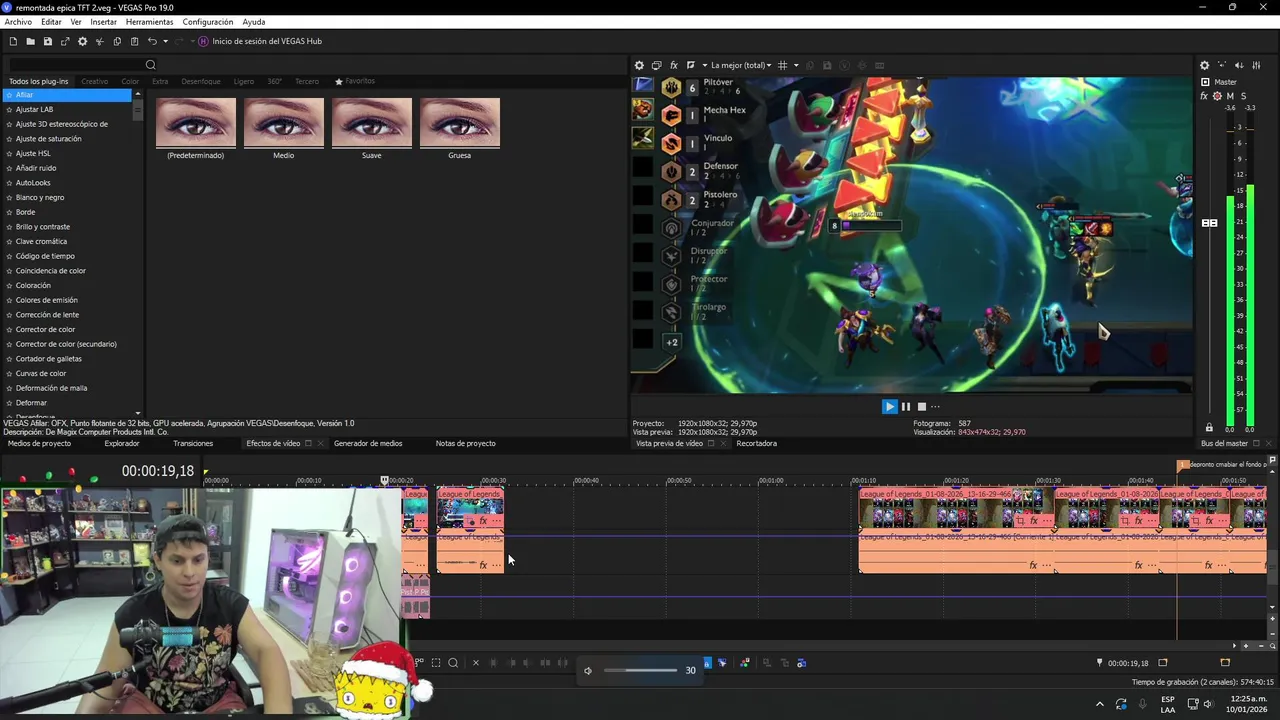Mute via speaker icon beside slider
Screen dimensions: 1280x720
point(588,670)
